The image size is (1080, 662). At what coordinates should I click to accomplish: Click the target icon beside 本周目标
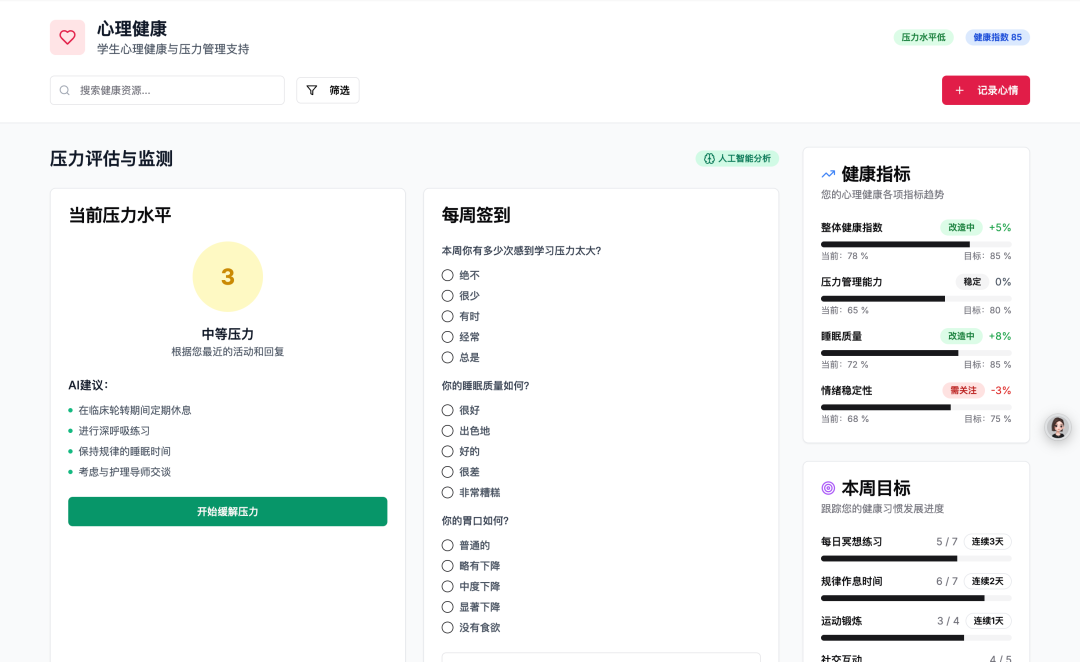pyautogui.click(x=828, y=488)
